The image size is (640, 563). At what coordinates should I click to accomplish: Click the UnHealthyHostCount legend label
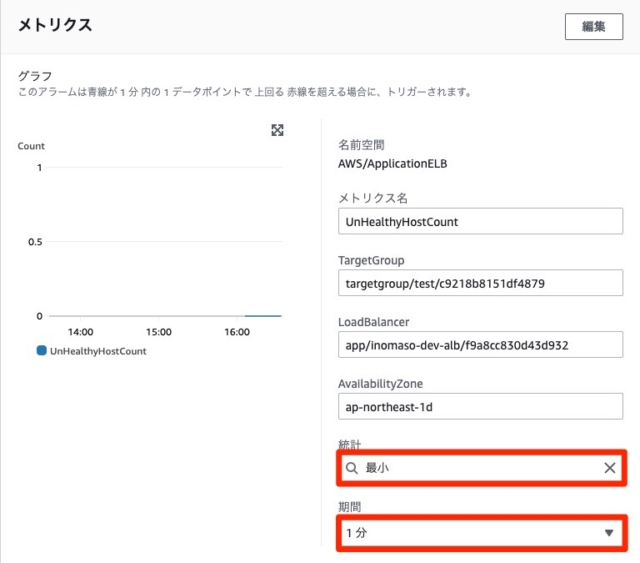point(98,351)
